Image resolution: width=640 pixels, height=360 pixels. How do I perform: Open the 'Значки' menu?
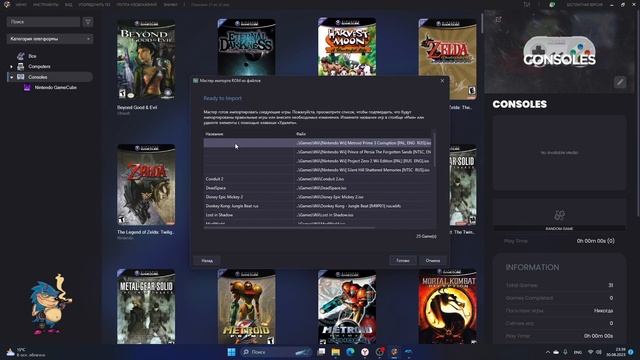click(x=171, y=4)
